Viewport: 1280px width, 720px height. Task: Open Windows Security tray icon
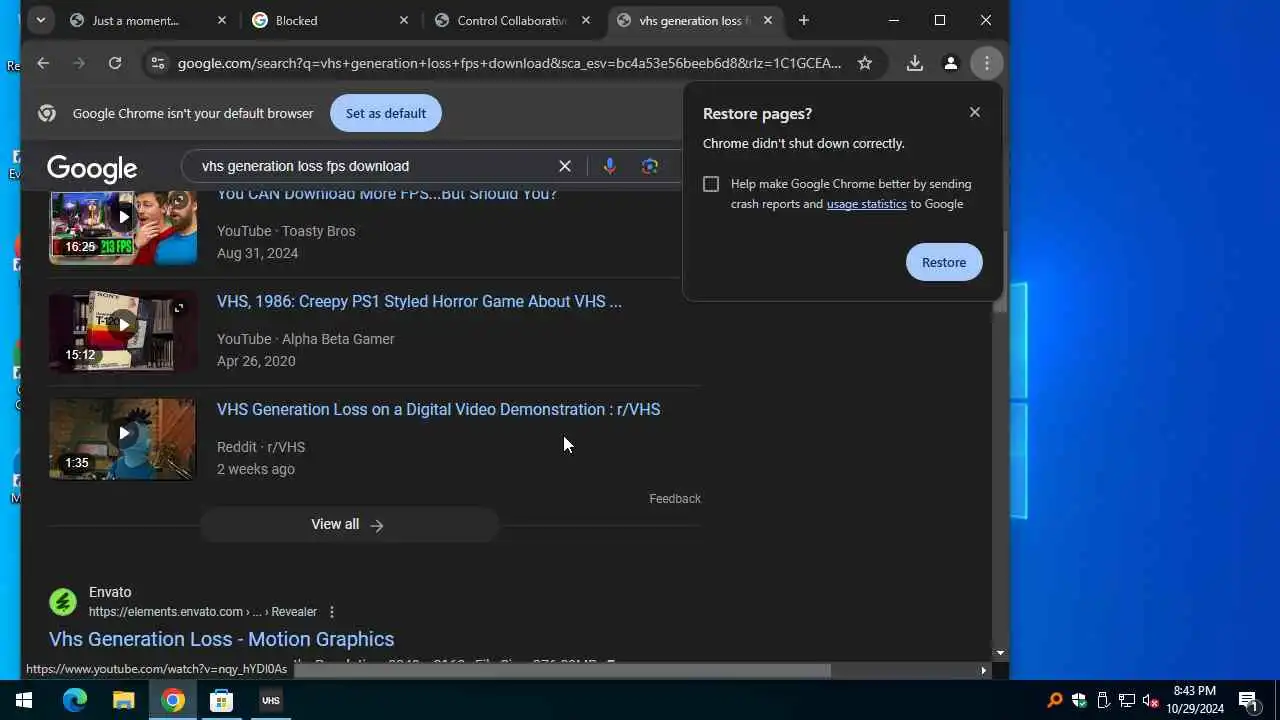click(x=1079, y=700)
